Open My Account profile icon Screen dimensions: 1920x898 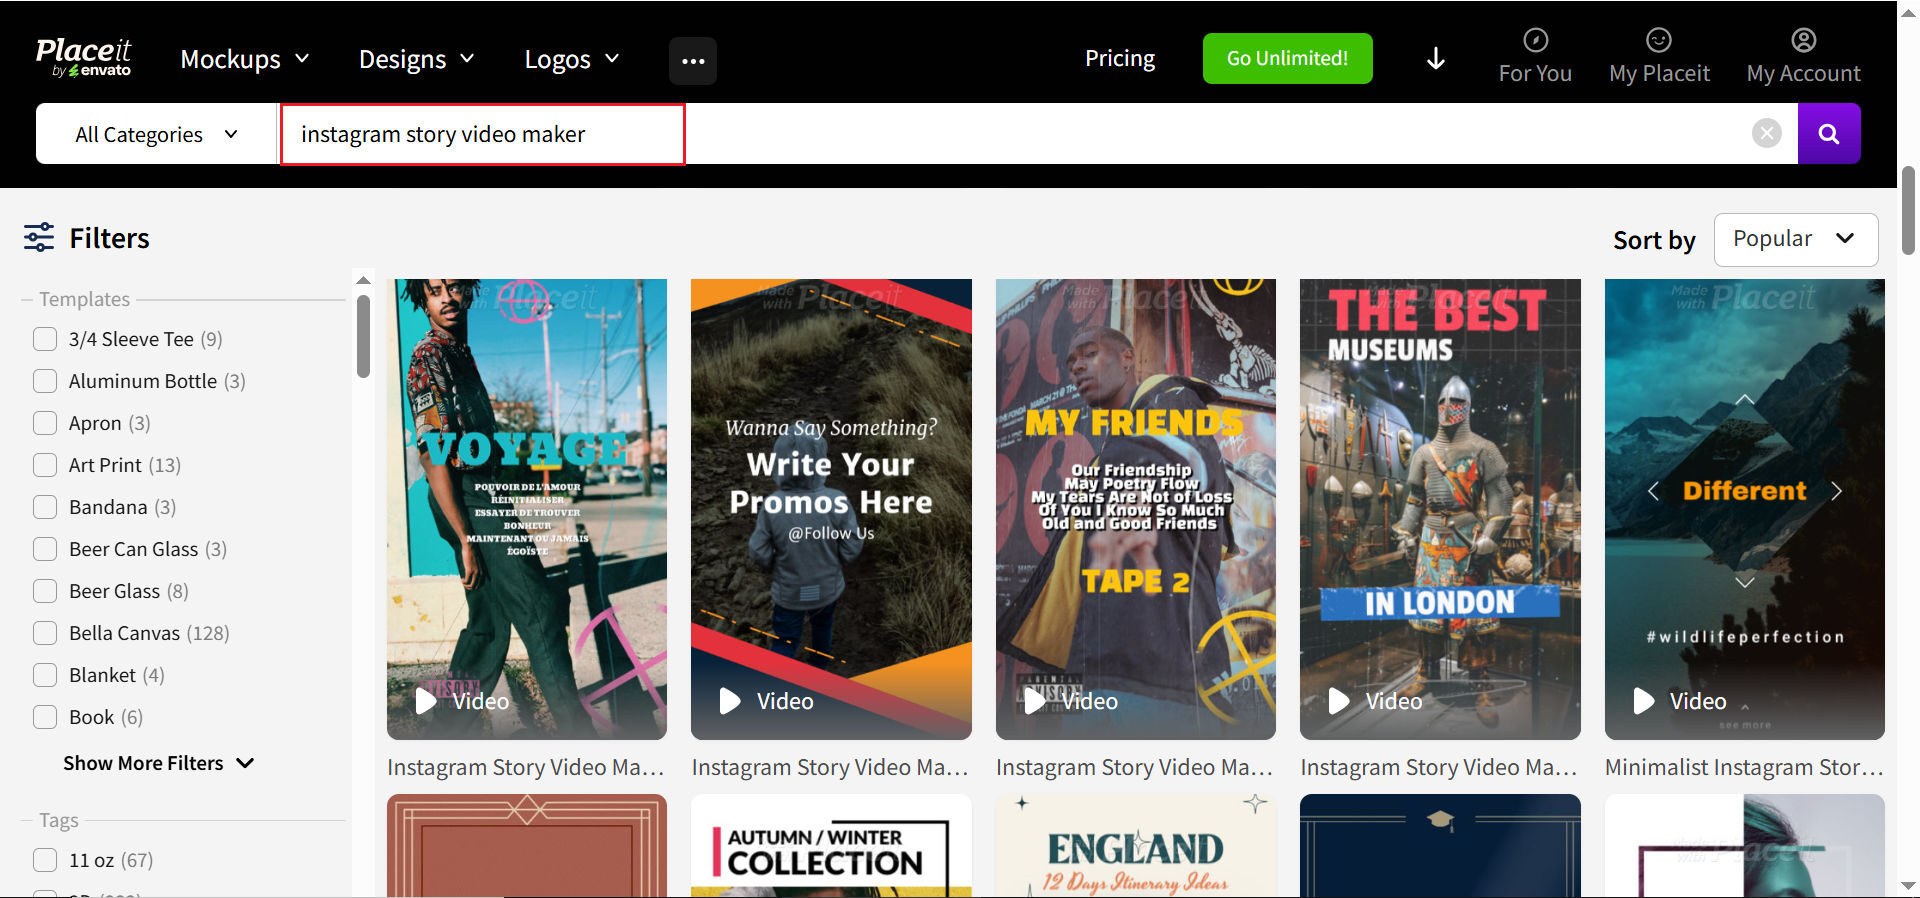point(1804,40)
